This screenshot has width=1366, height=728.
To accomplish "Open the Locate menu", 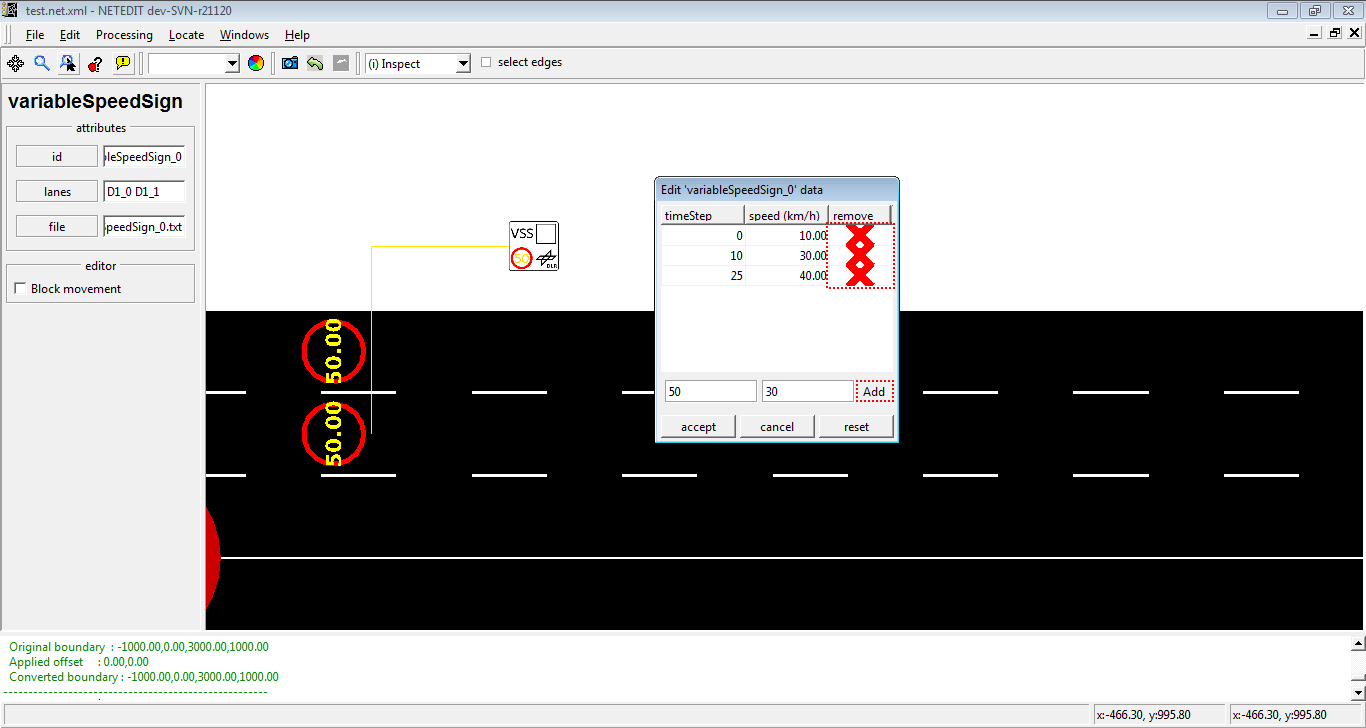I will tap(186, 35).
